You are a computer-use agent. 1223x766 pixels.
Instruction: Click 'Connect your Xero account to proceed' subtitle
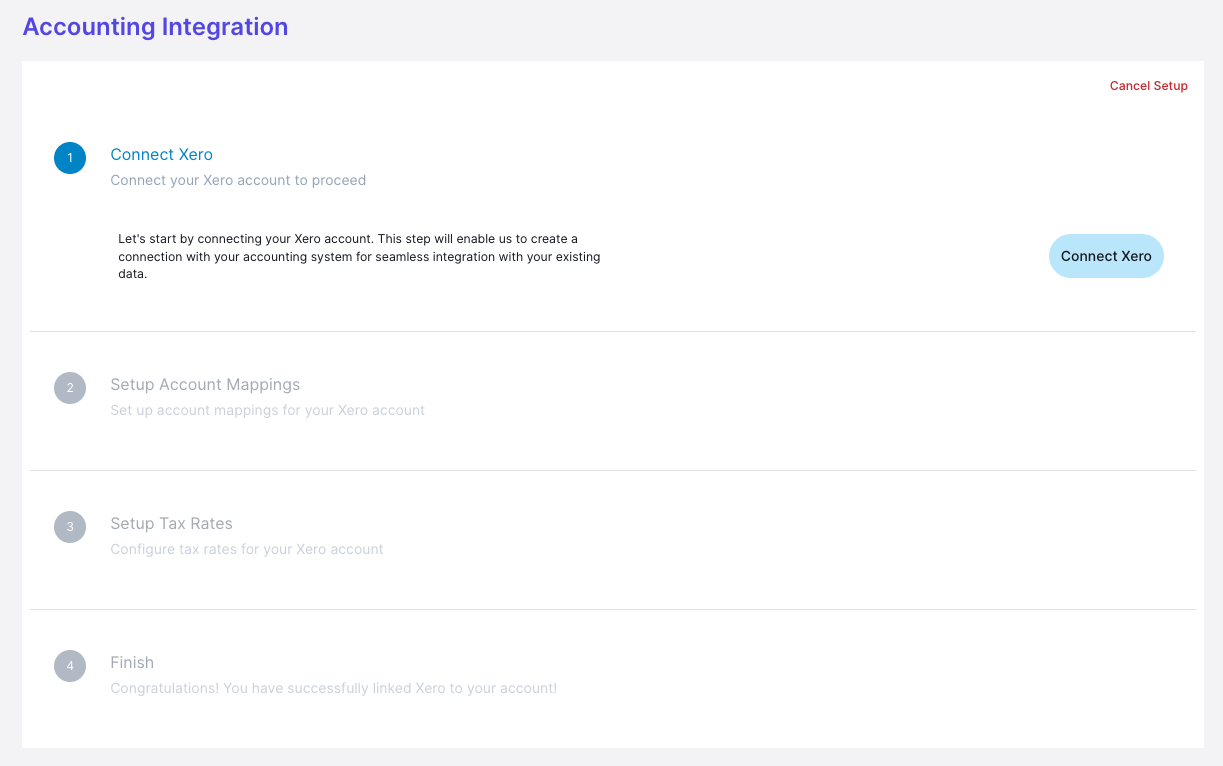point(238,180)
